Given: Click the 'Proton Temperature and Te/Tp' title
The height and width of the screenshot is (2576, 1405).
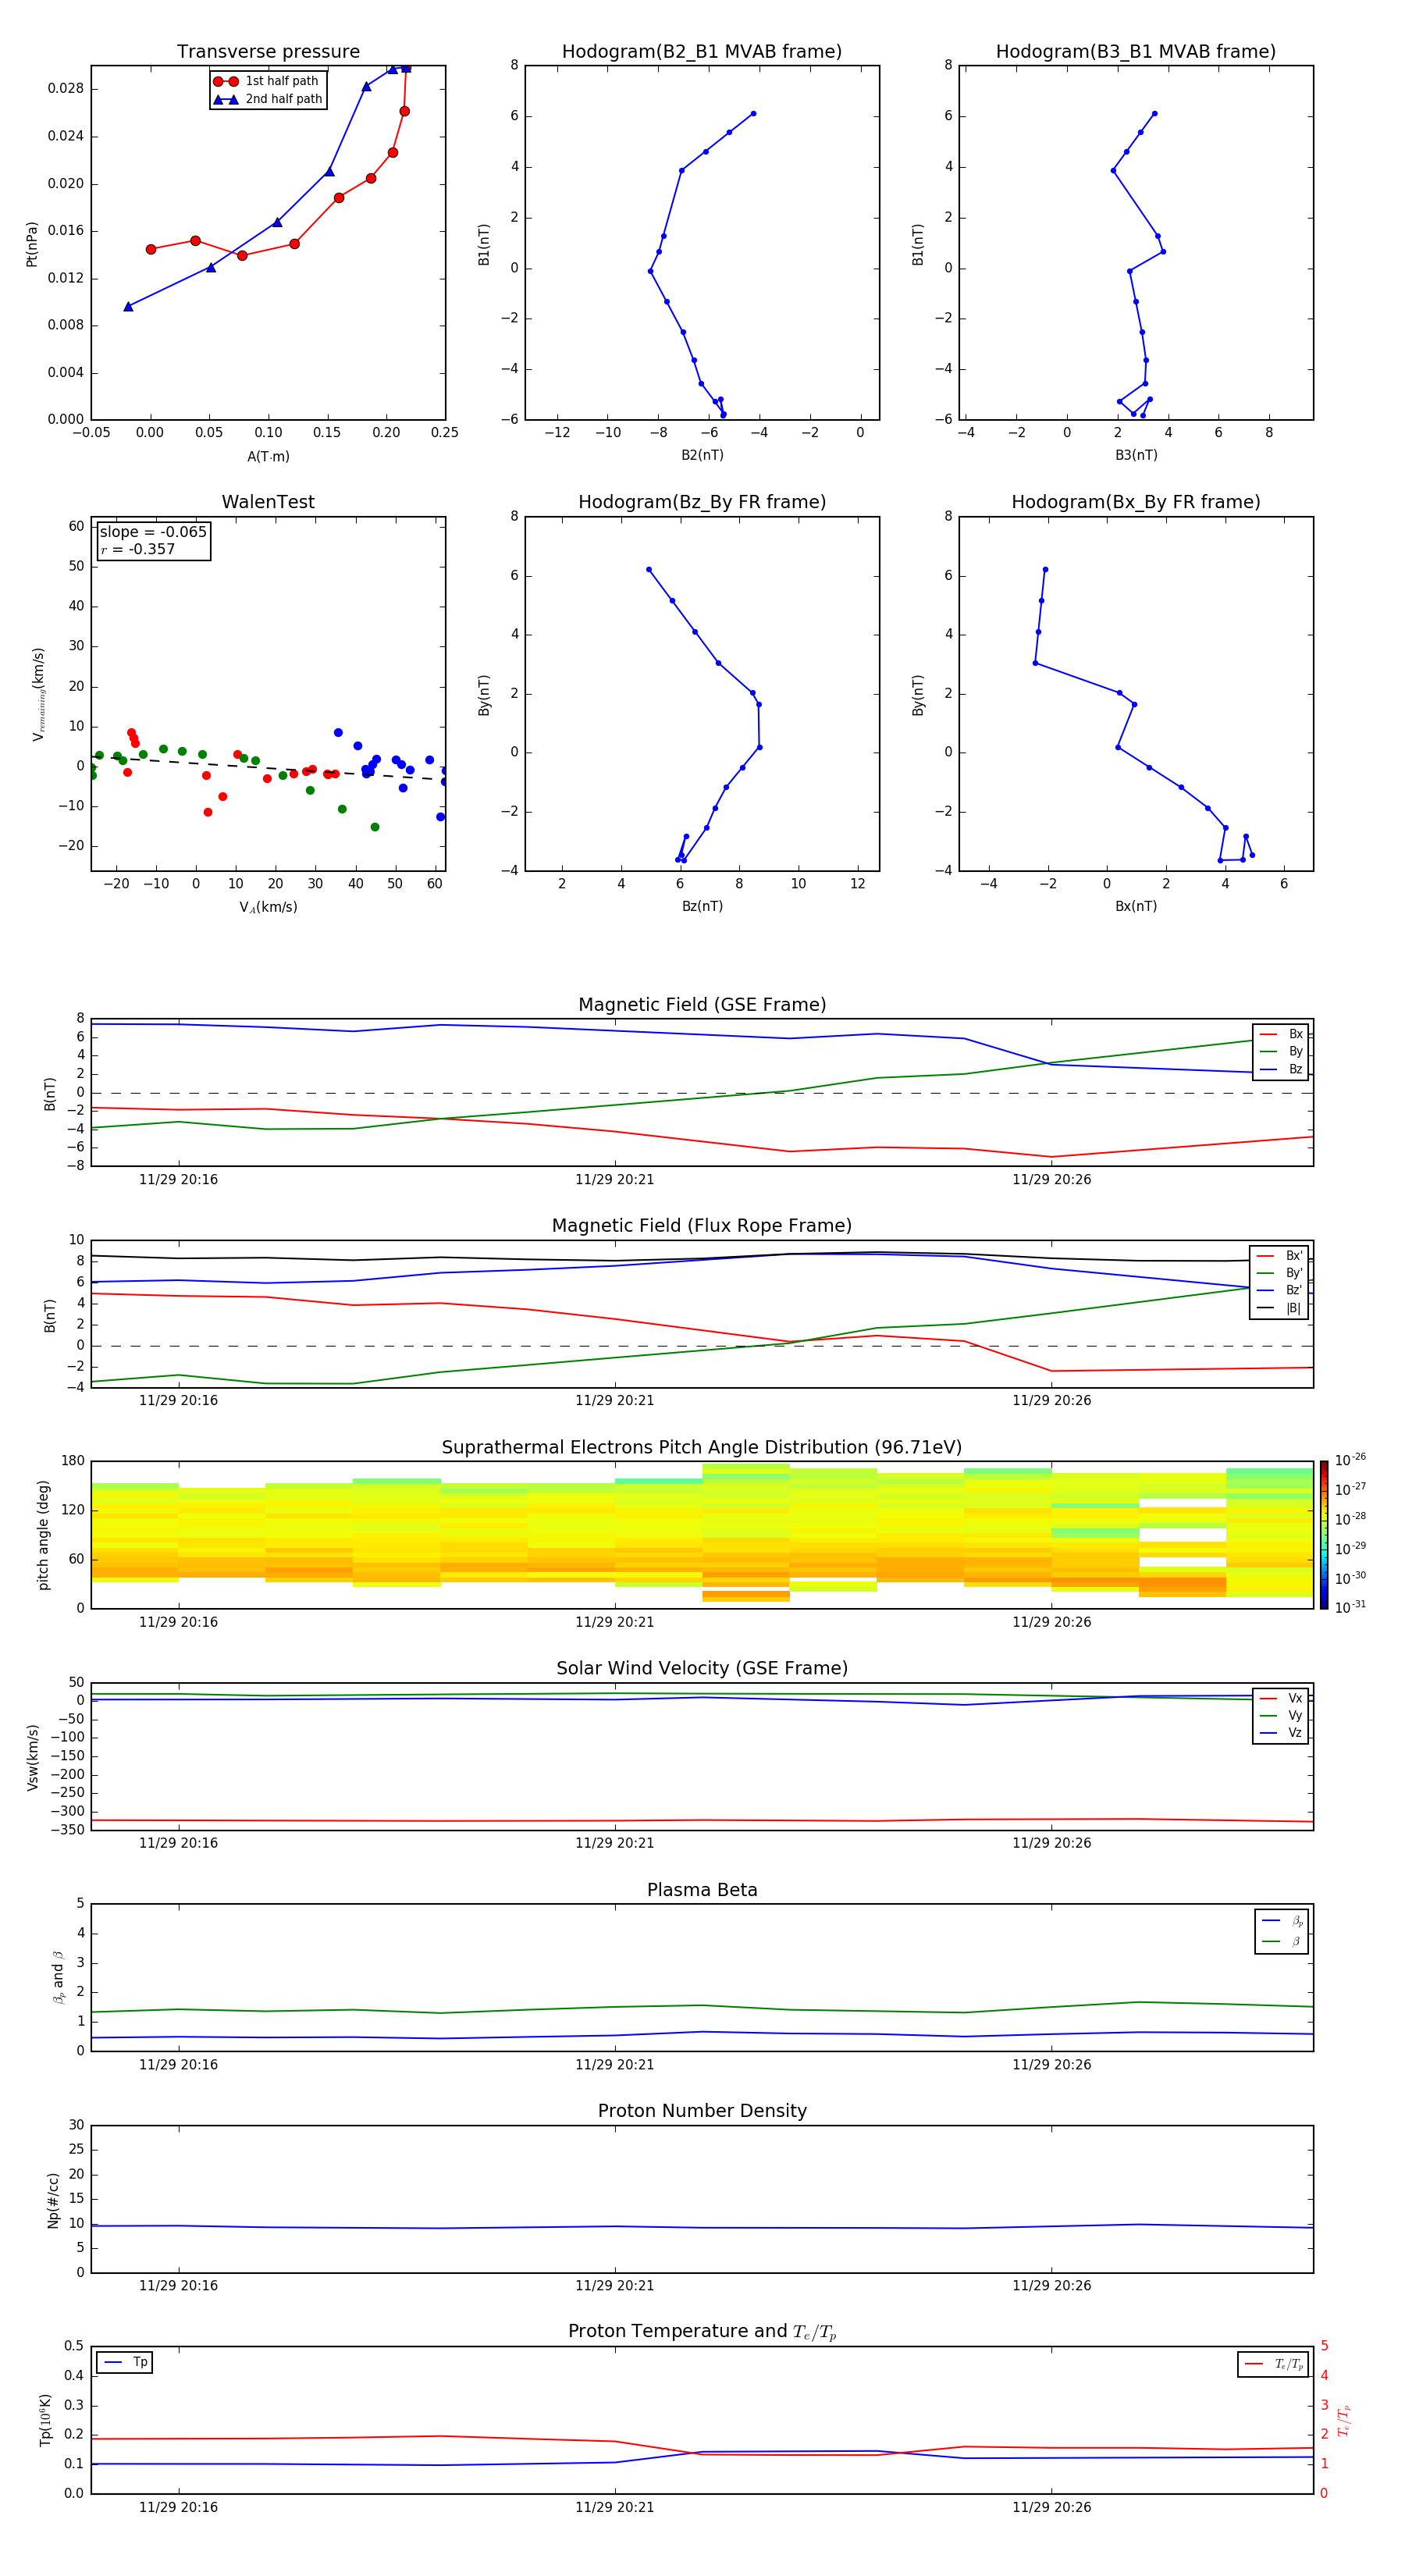Looking at the screenshot, I should coord(702,2331).
